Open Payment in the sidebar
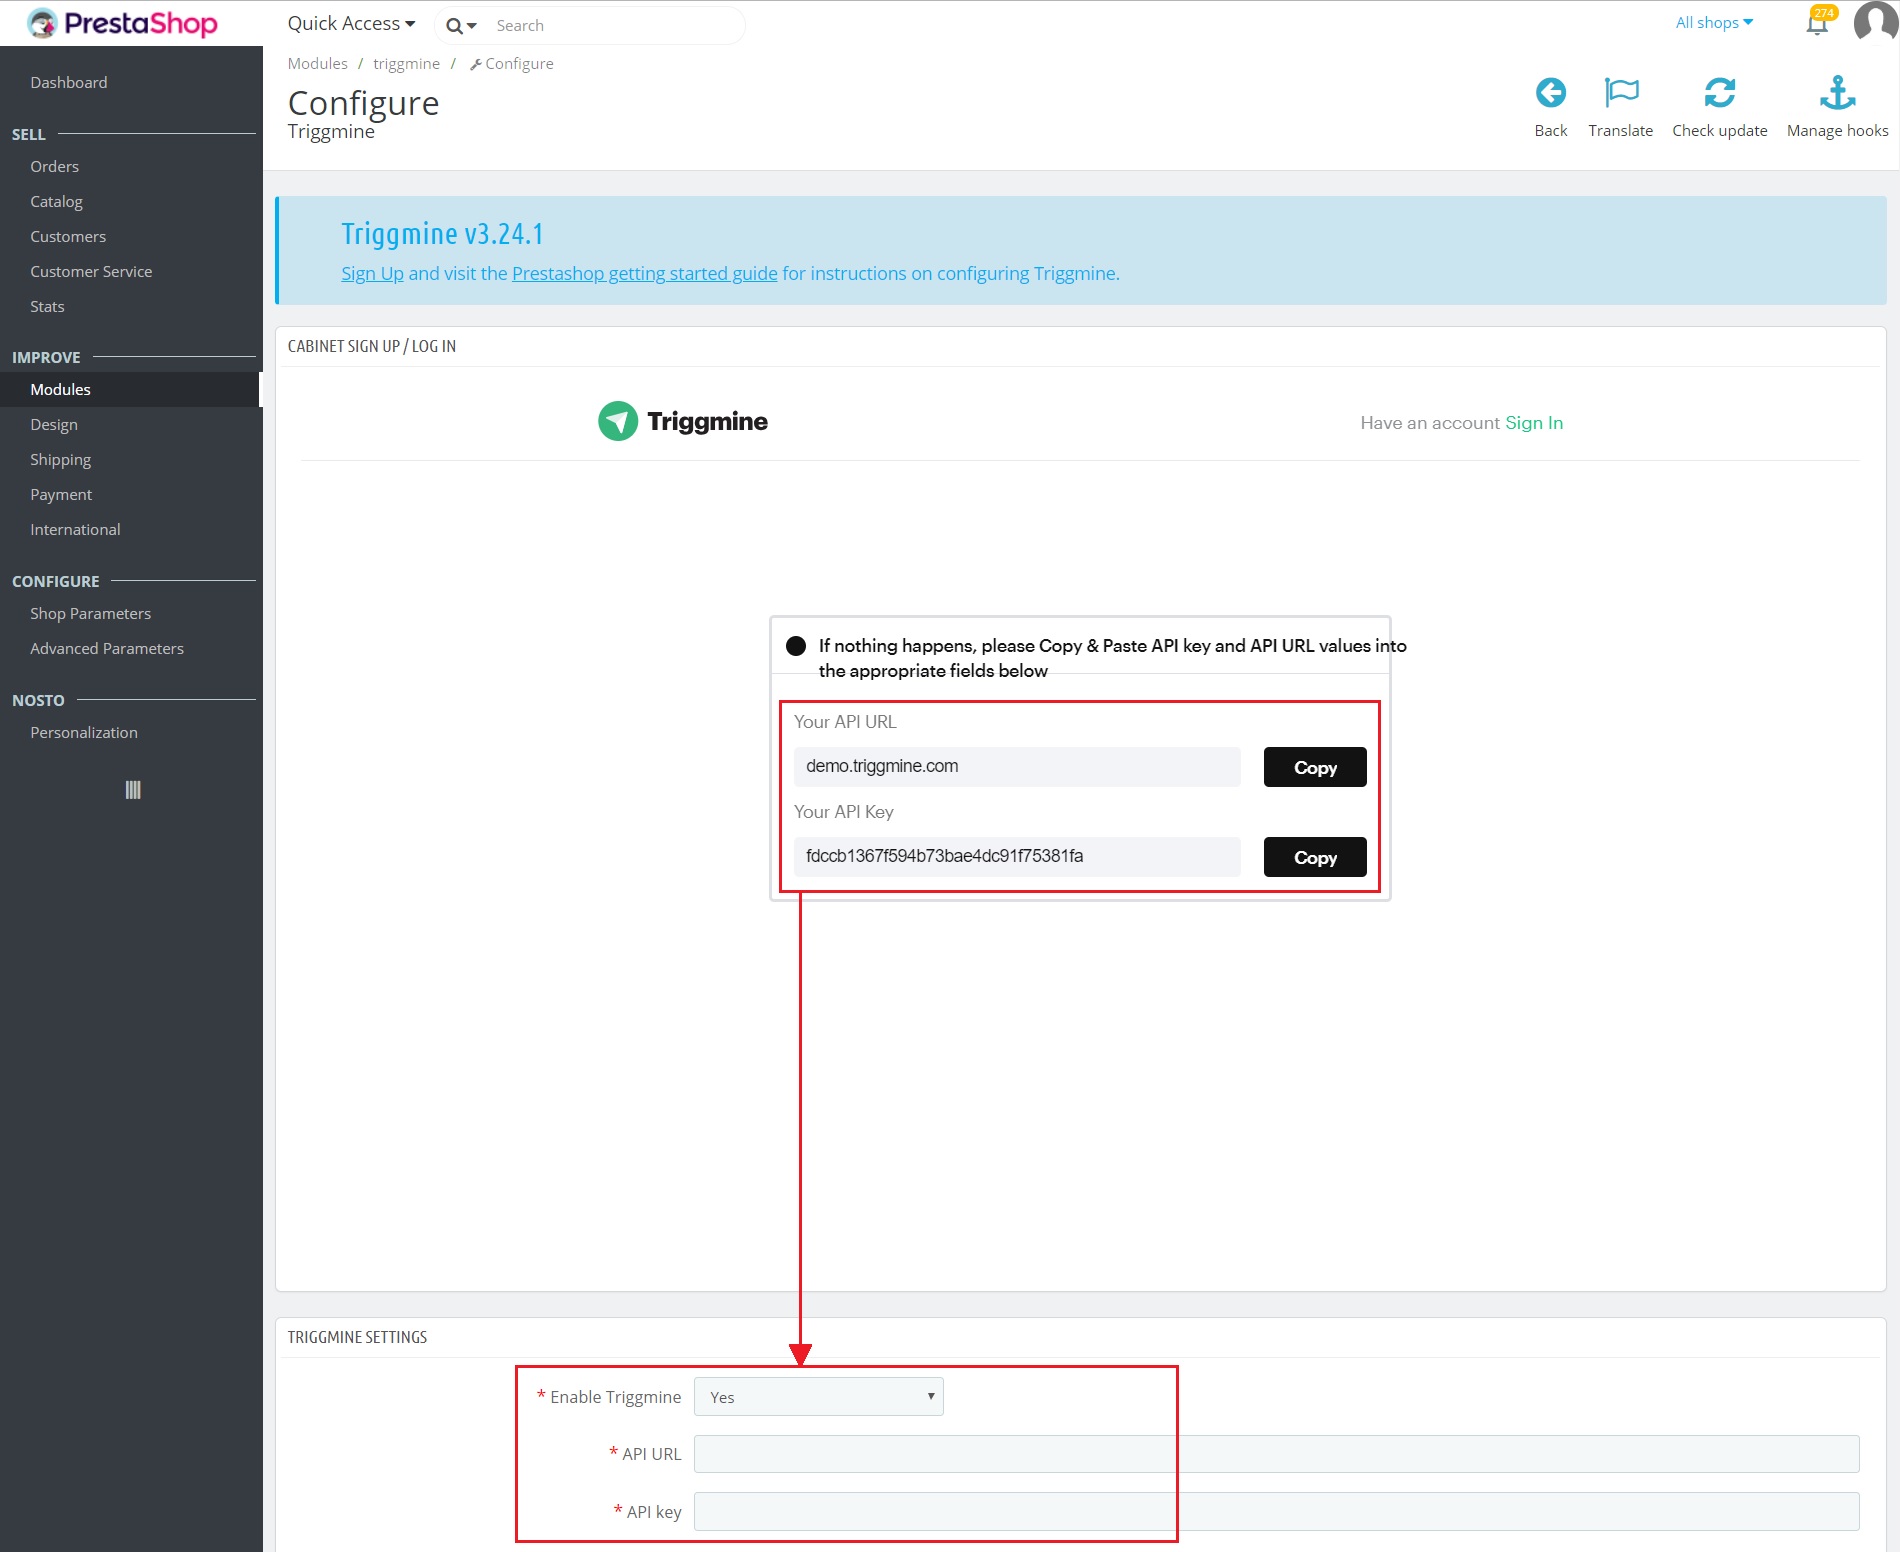This screenshot has height=1552, width=1900. 61,494
